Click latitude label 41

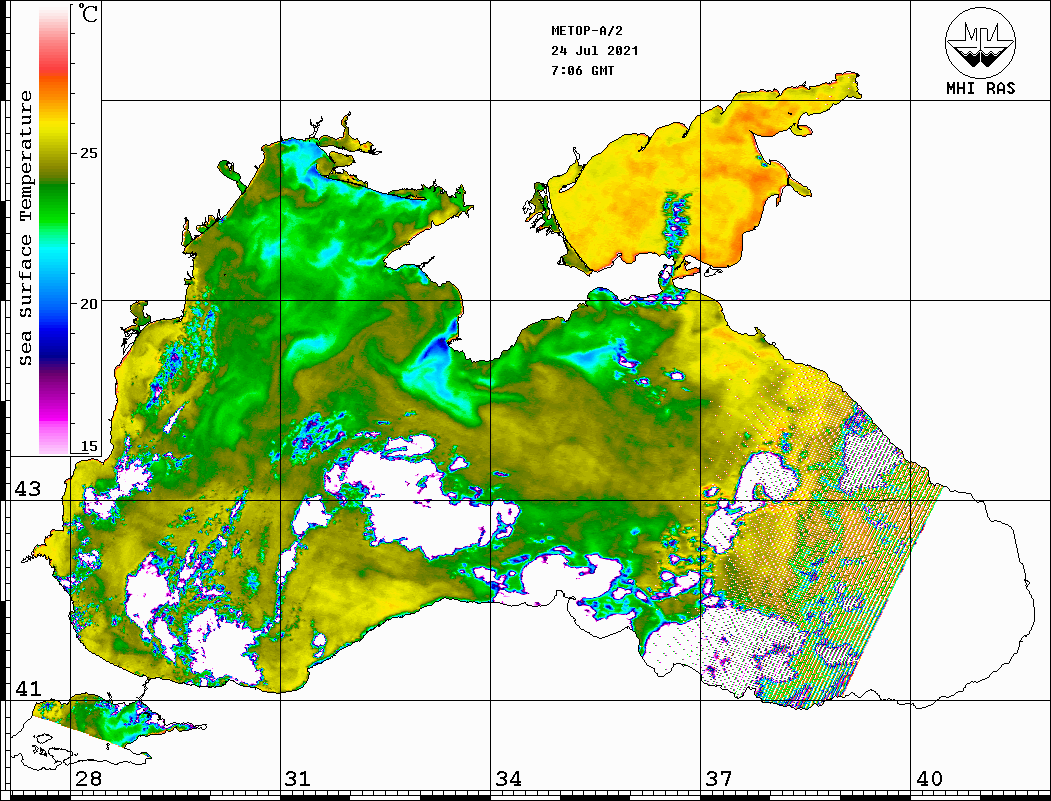27,688
